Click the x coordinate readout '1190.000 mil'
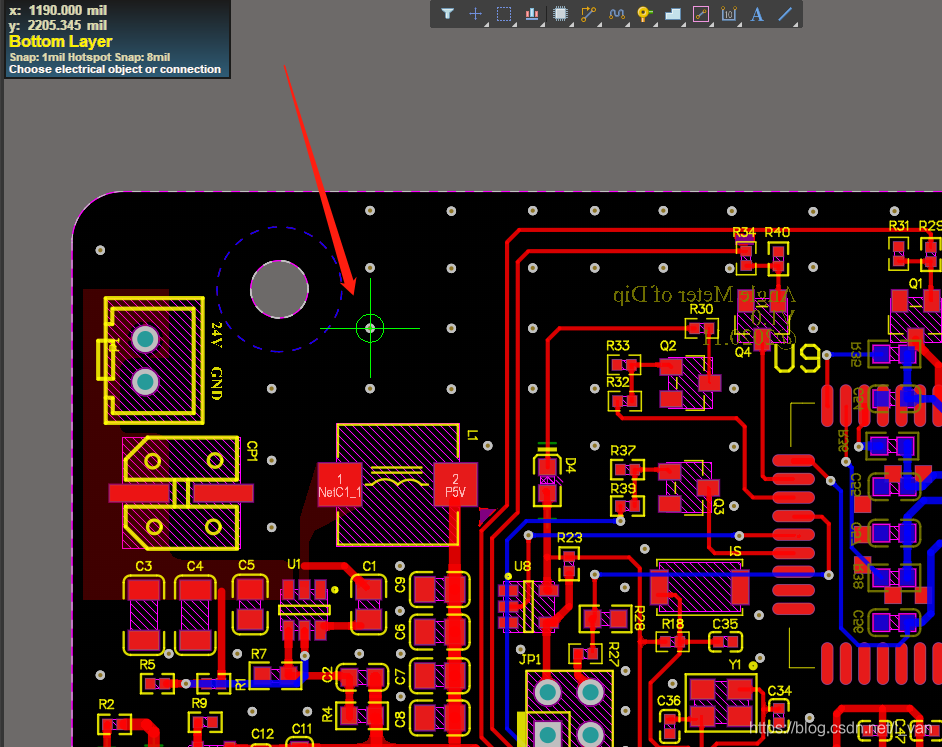Screen dimensions: 942x747 (x=68, y=10)
